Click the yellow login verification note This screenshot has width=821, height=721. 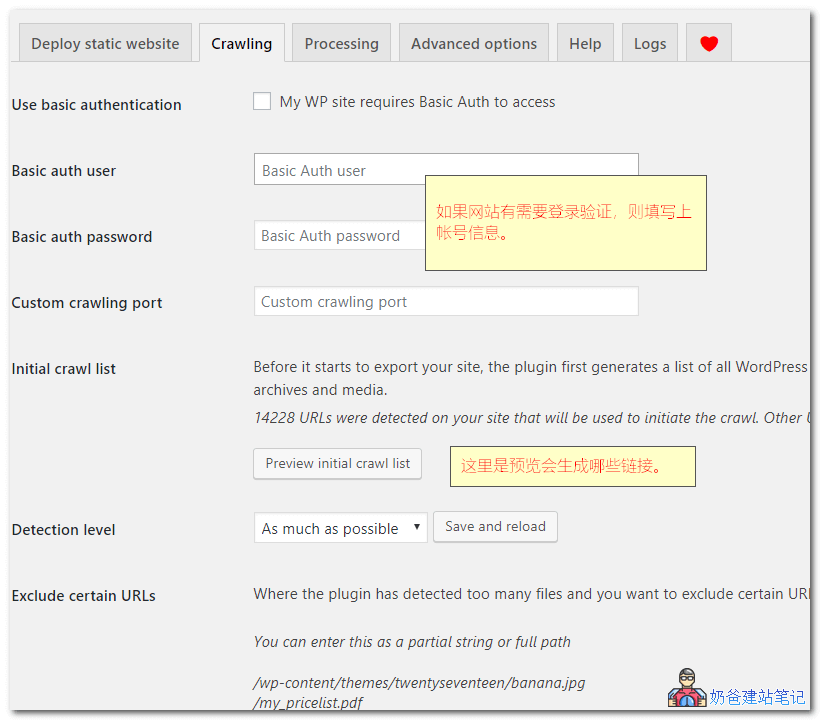click(565, 222)
